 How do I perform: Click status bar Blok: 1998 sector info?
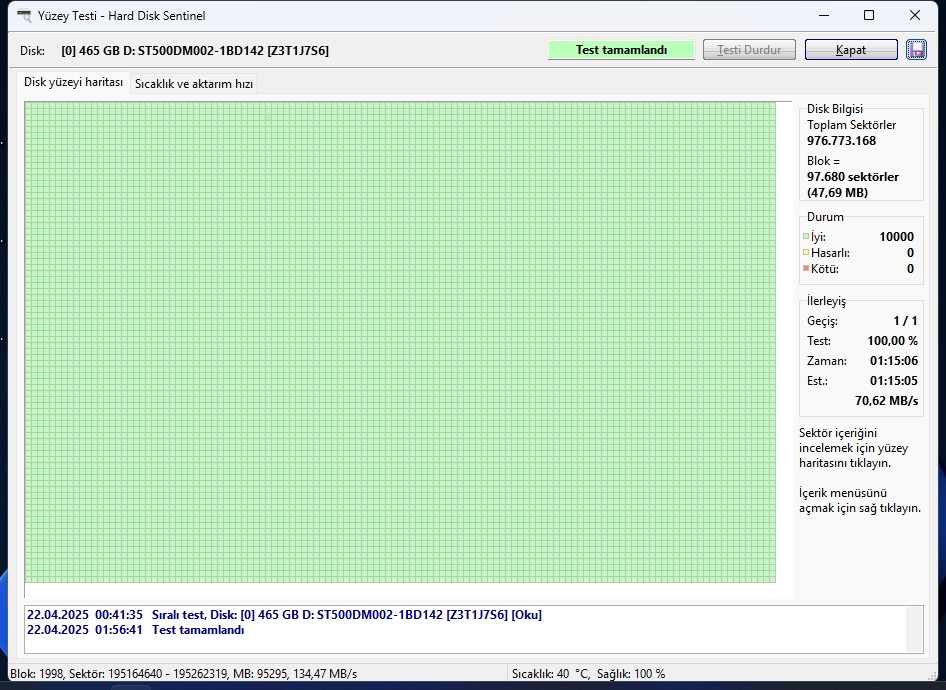tap(183, 674)
